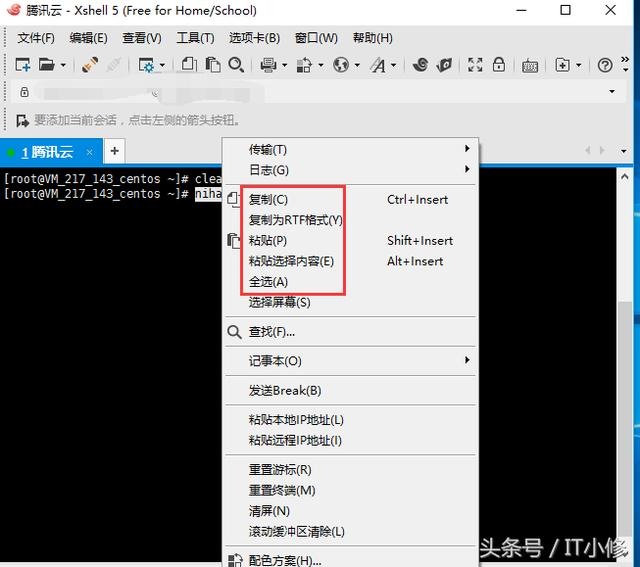This screenshot has width=640, height=567.
Task: Click the terminal scrollbar up arrow
Action: (x=624, y=177)
